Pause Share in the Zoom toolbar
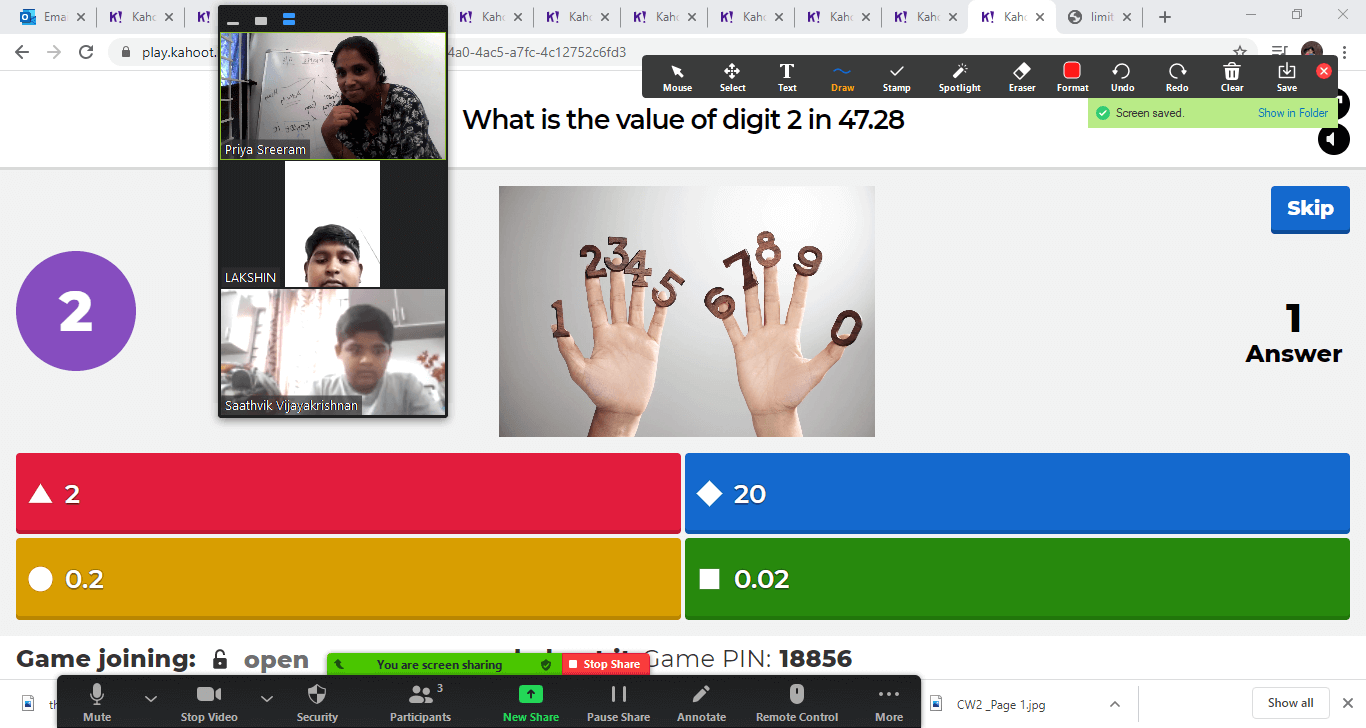 pos(618,702)
